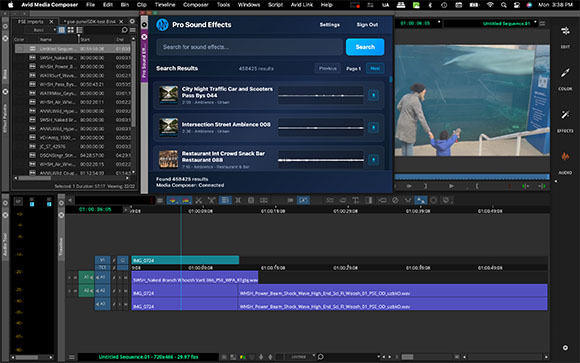Click the Title tool icon in timeline toolbar
Viewport: 580px width, 363px height.
[x=355, y=200]
